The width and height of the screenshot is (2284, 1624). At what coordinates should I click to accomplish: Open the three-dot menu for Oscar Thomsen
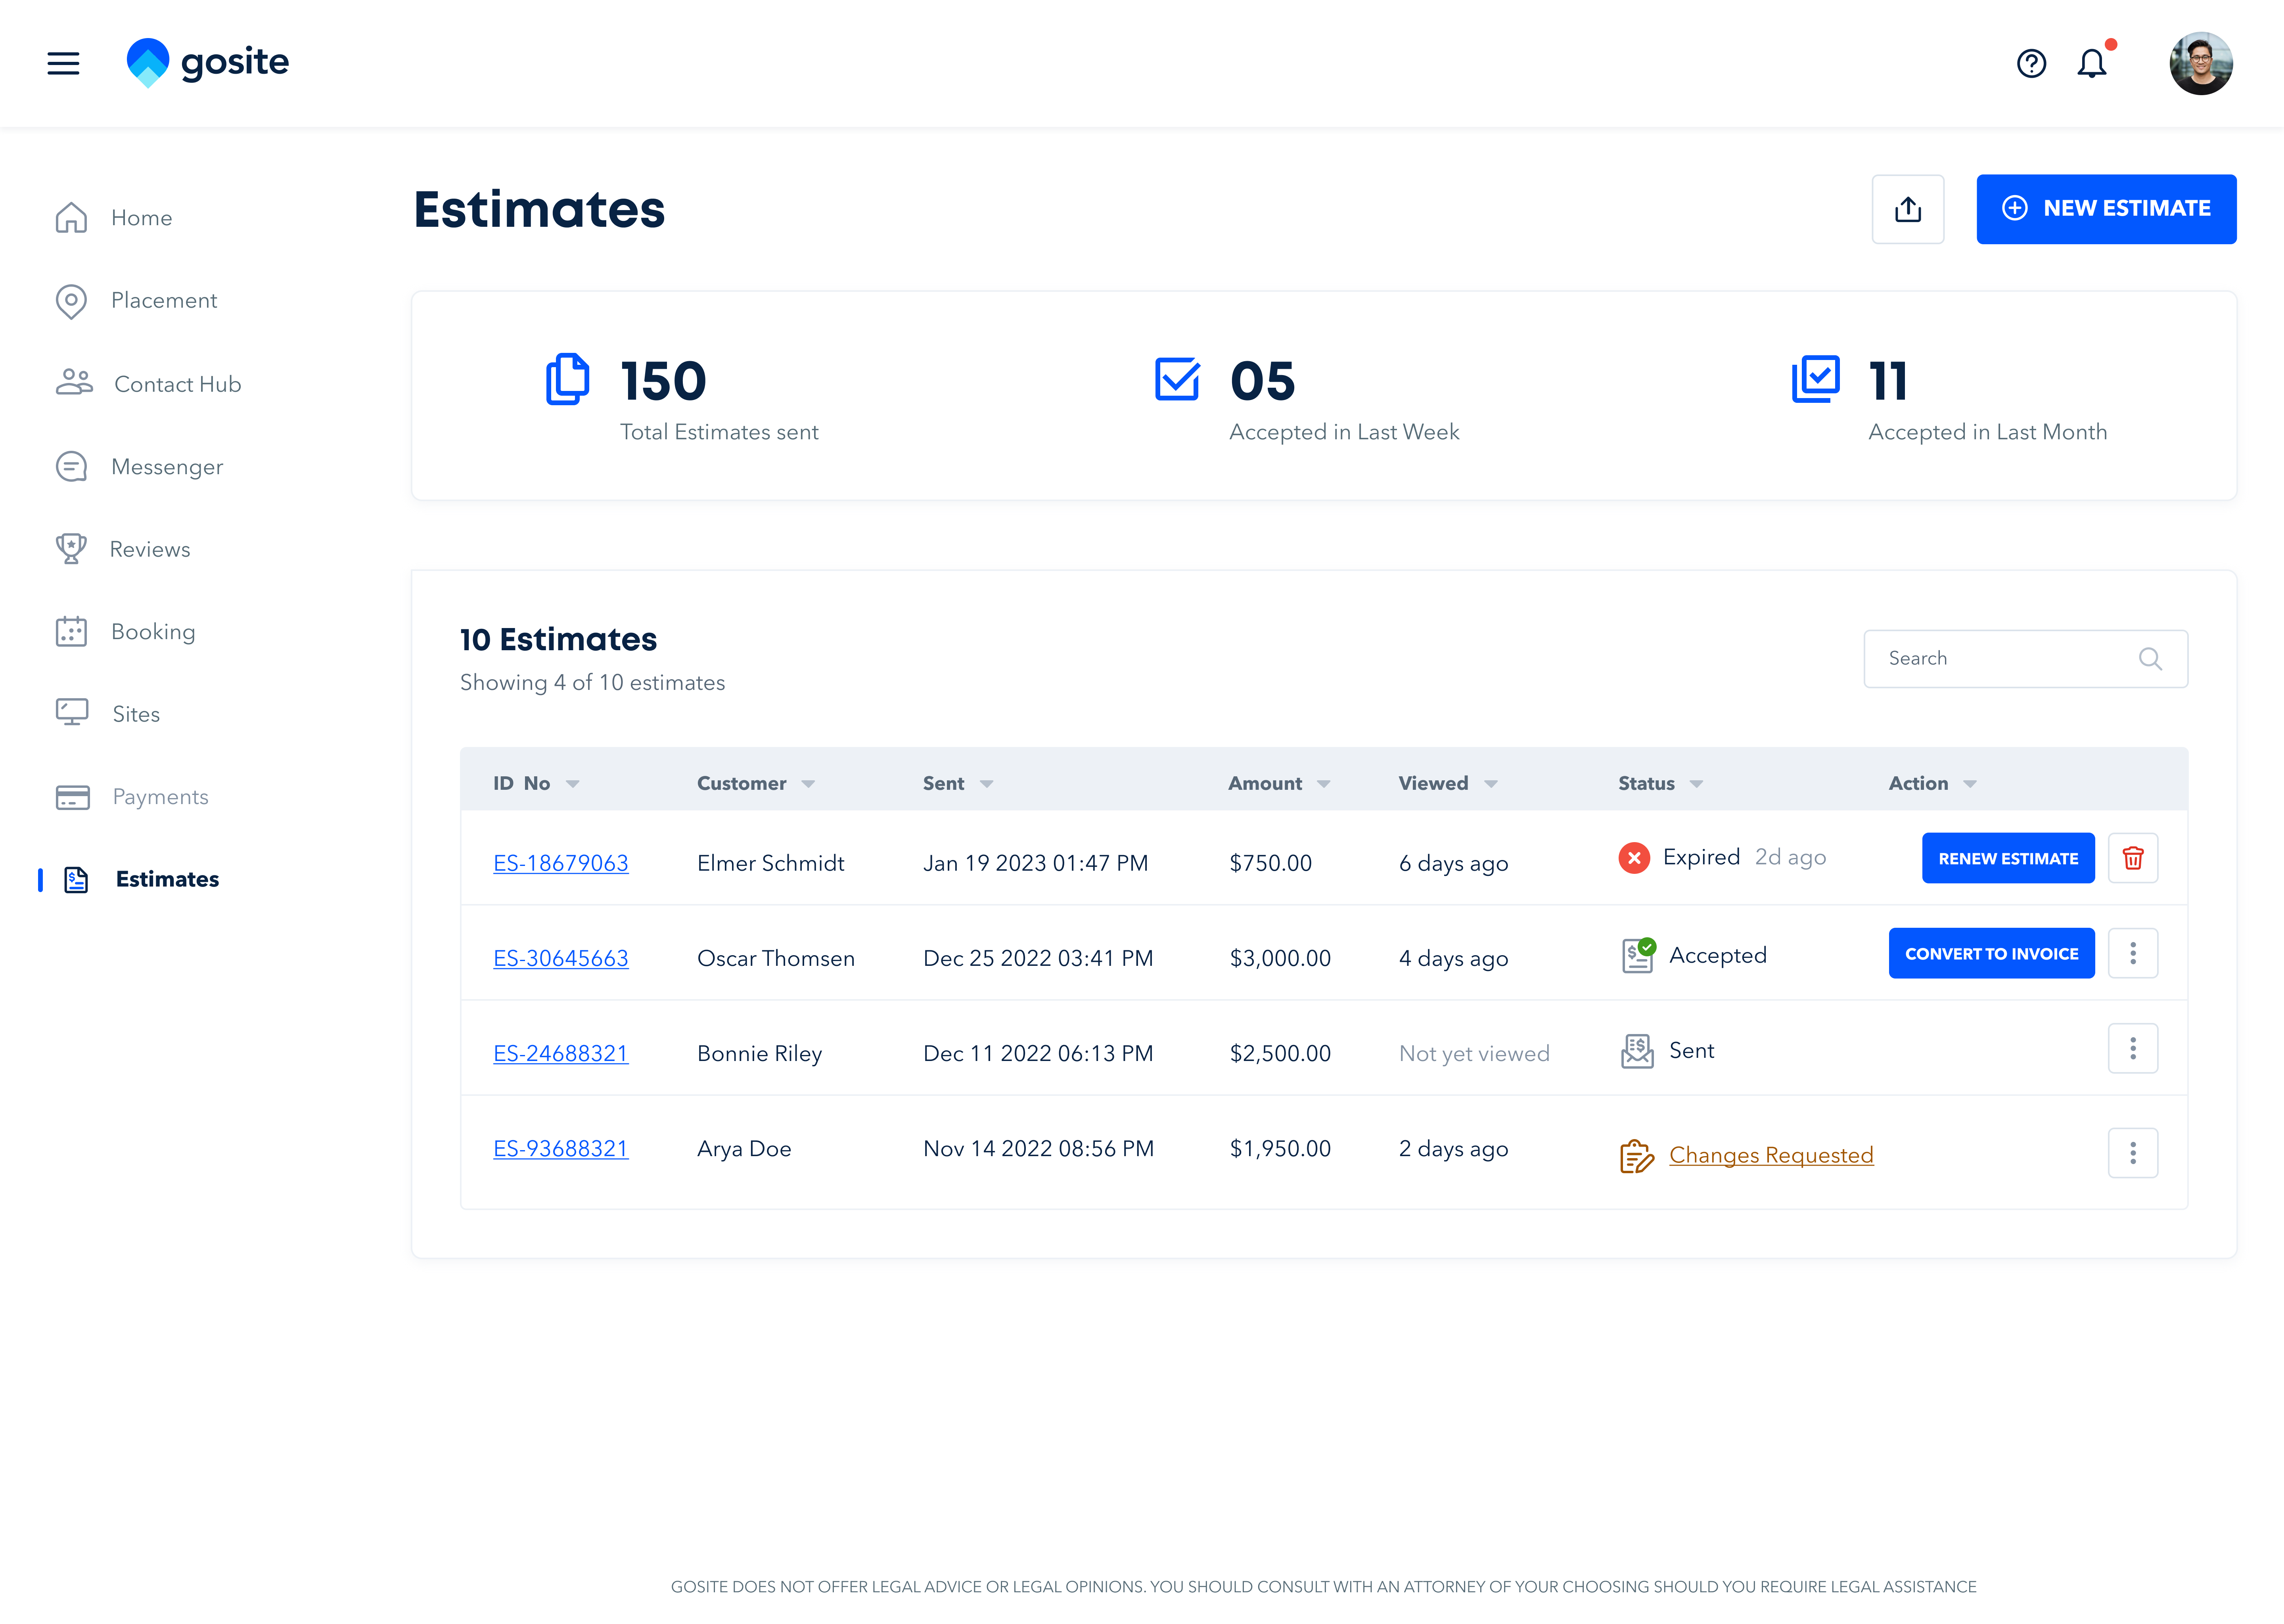point(2133,953)
